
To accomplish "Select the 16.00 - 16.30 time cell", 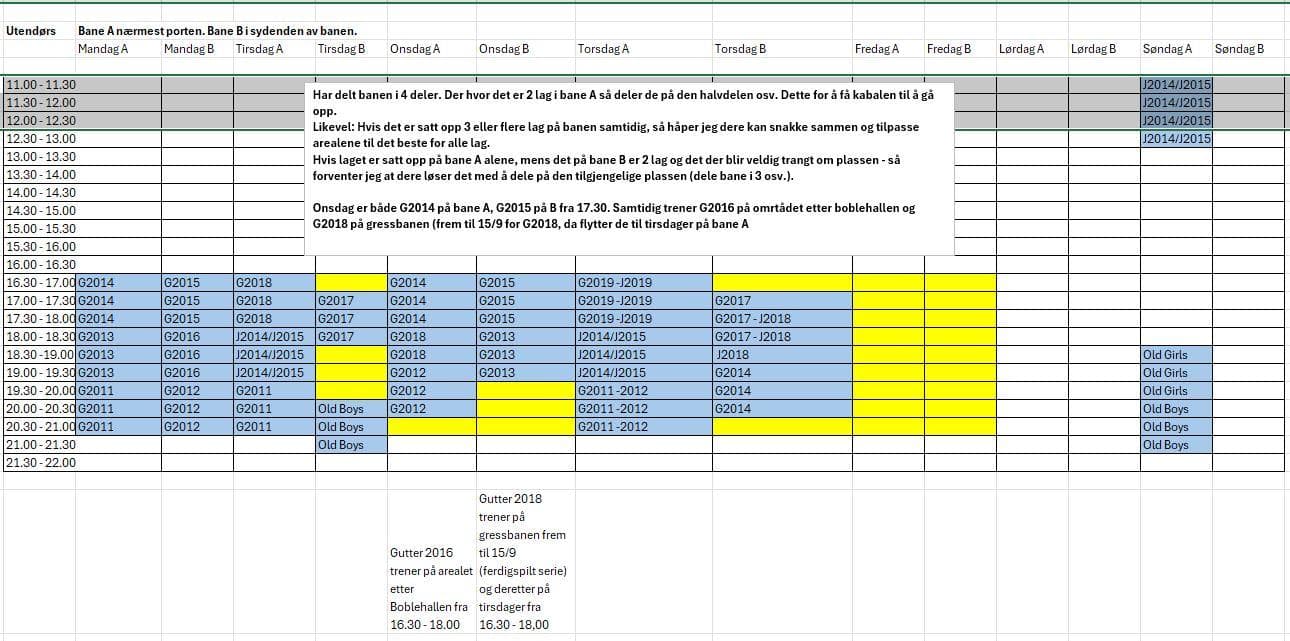I will click(x=40, y=265).
